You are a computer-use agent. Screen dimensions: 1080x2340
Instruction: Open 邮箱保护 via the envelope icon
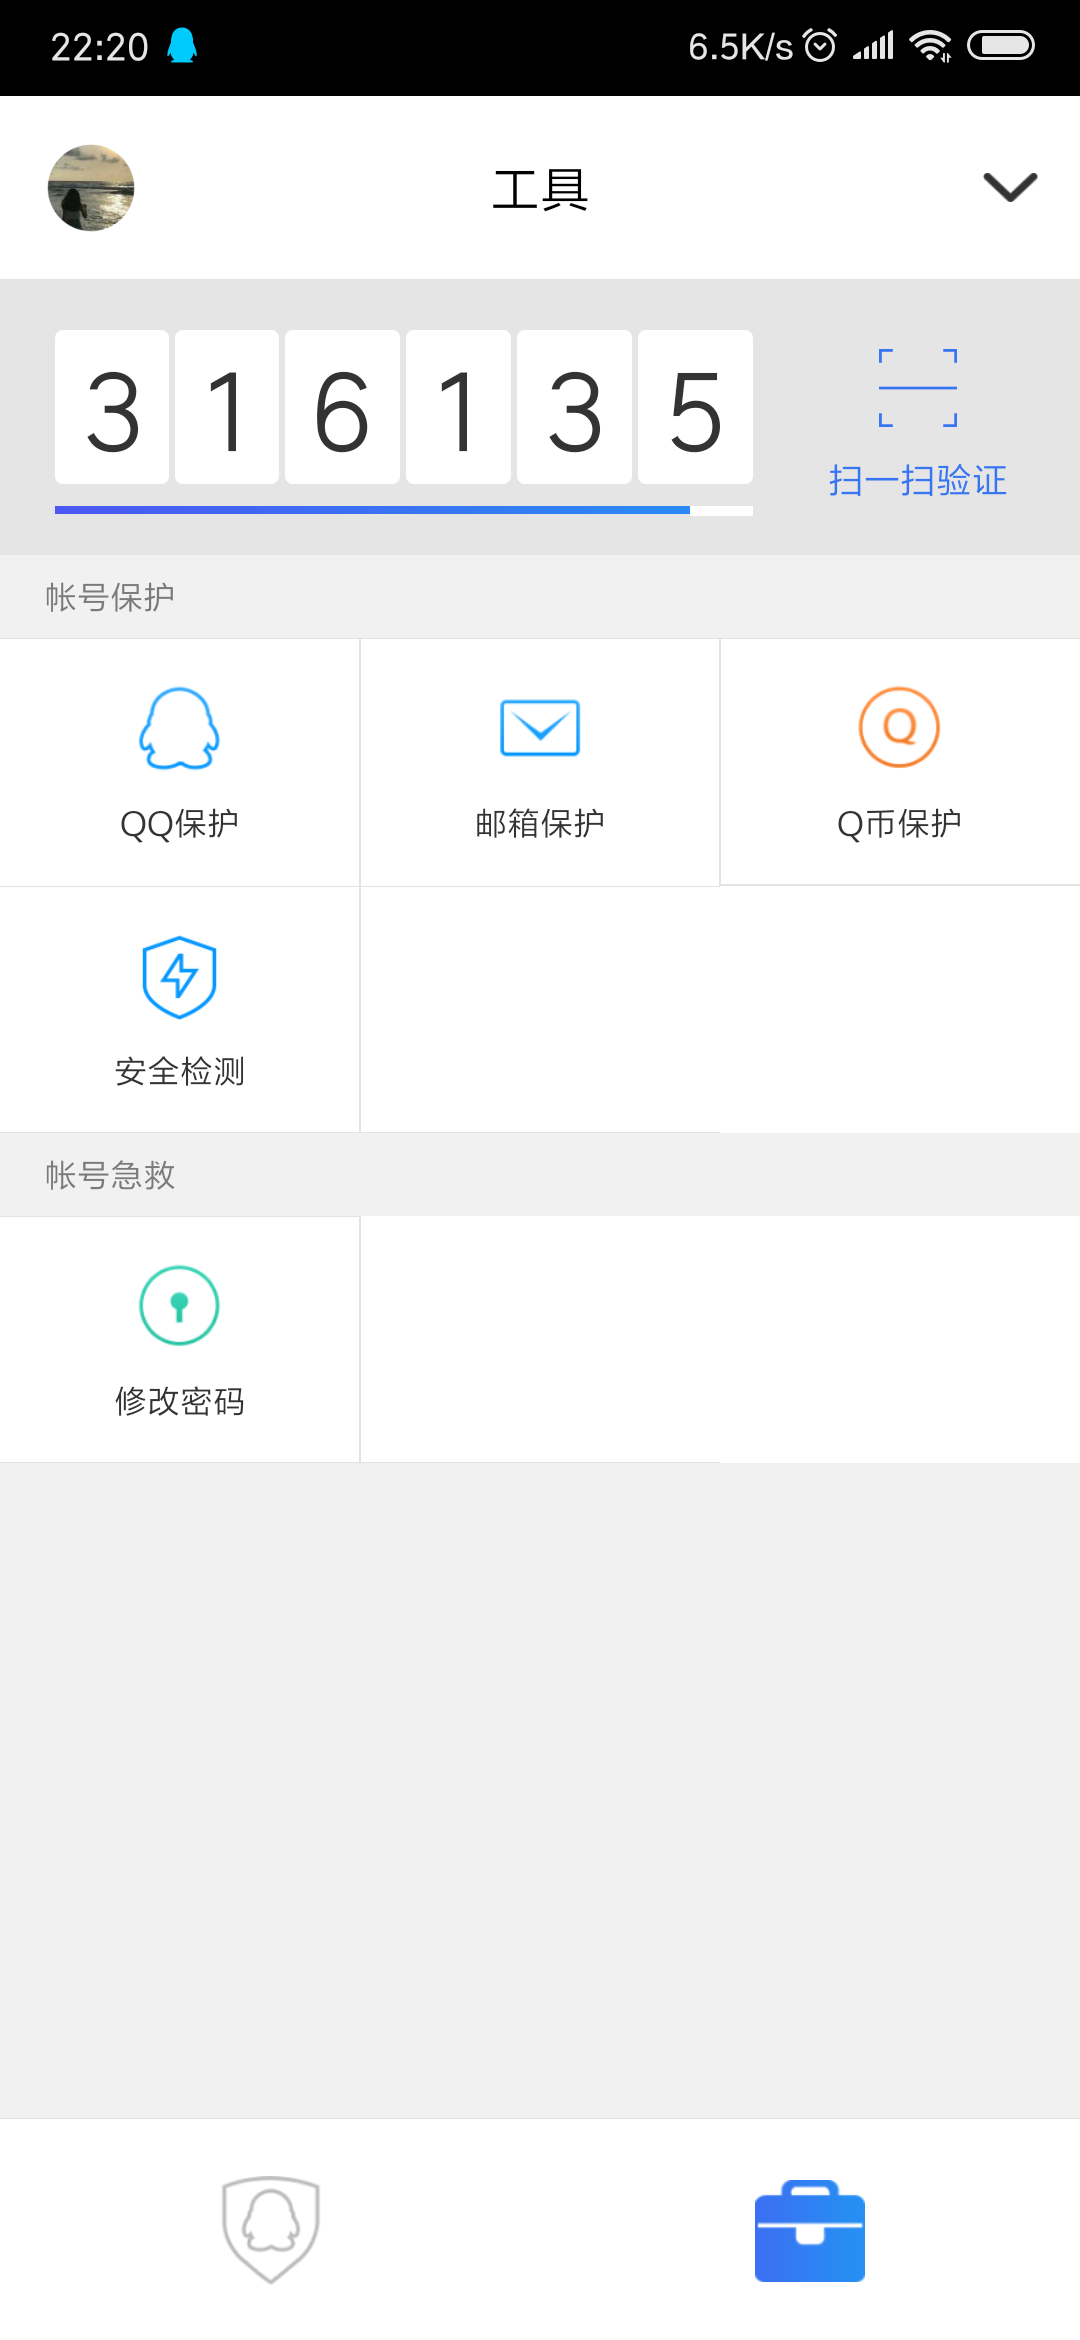click(540, 728)
